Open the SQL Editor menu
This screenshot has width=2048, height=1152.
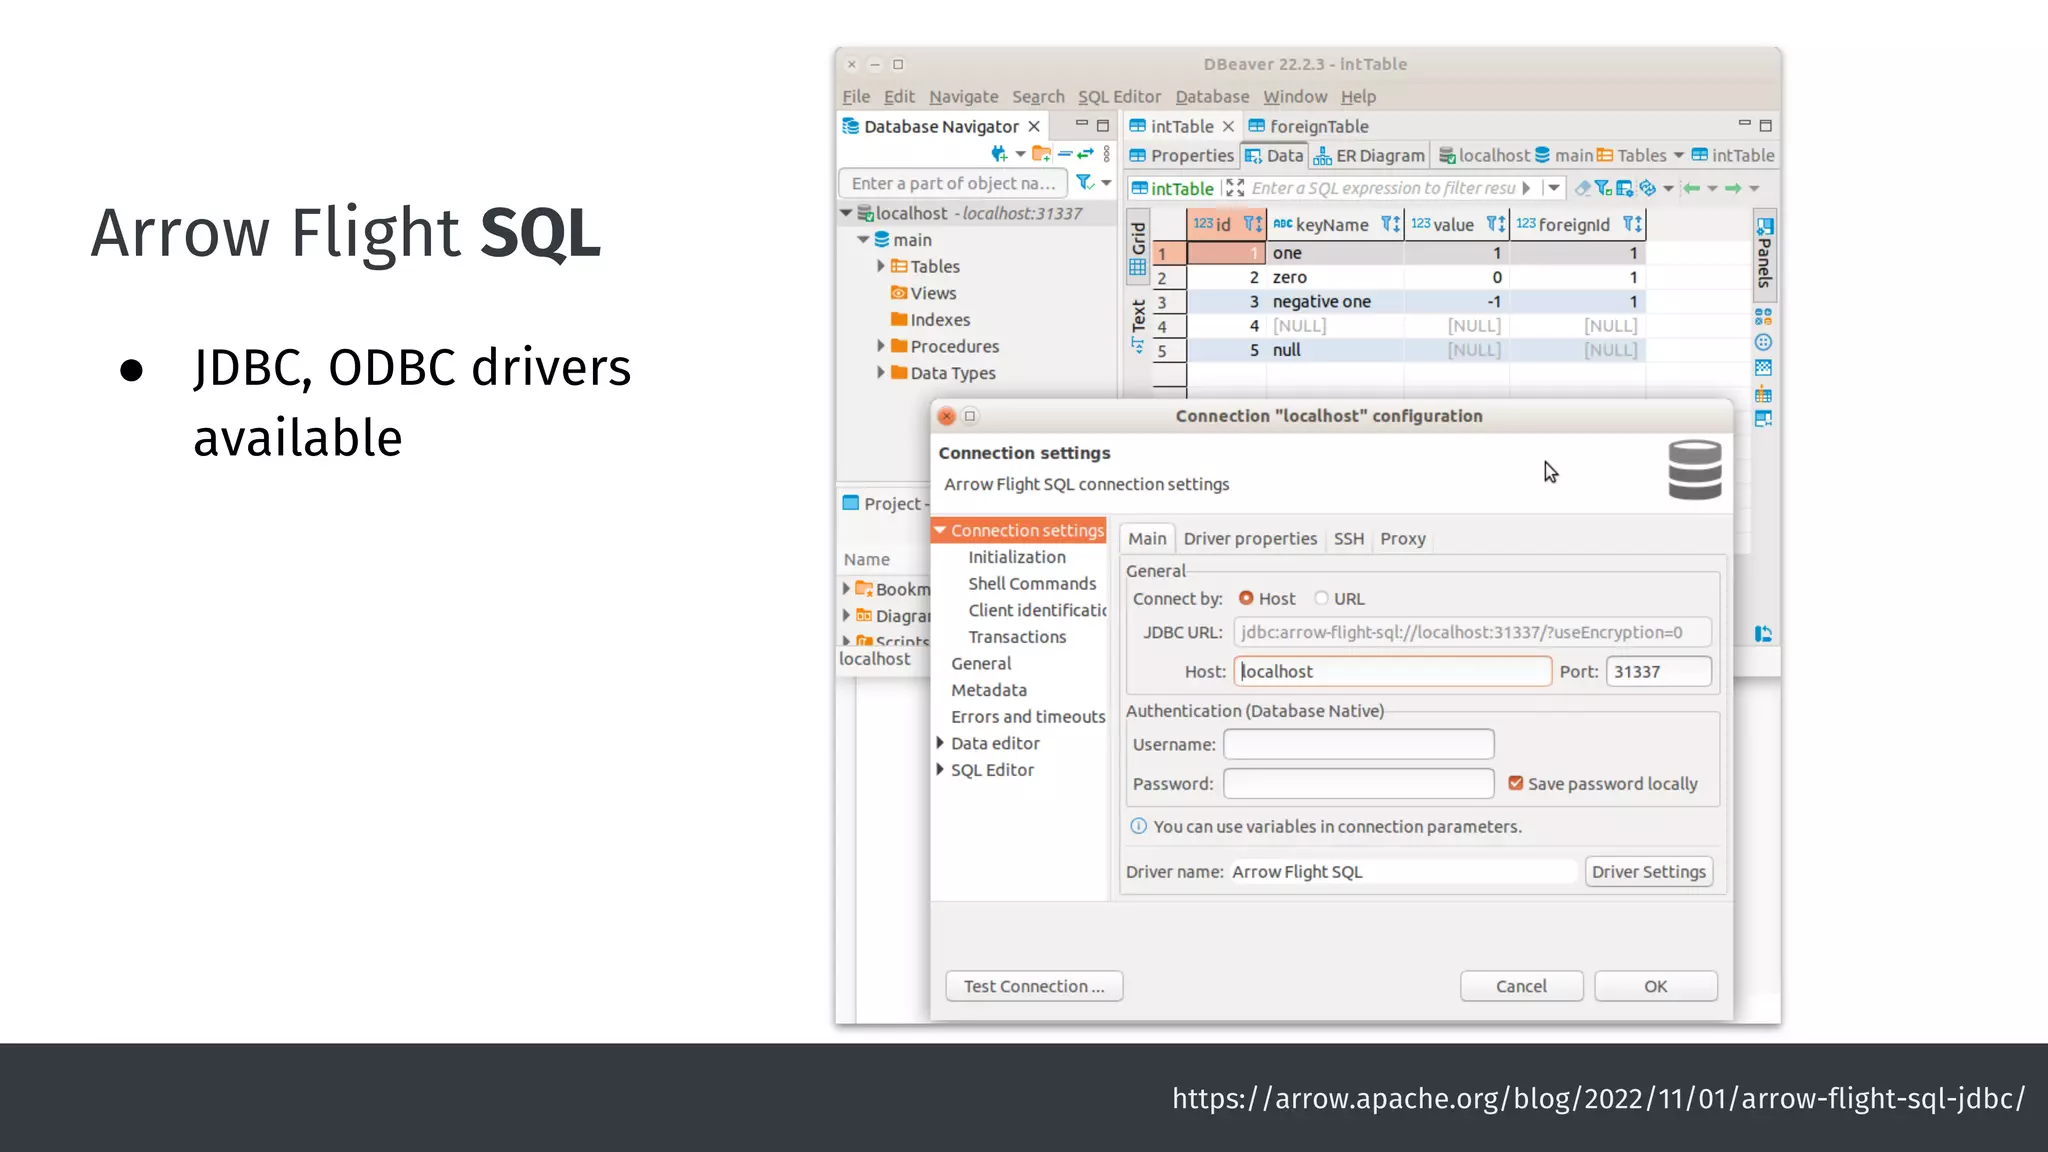[1119, 96]
